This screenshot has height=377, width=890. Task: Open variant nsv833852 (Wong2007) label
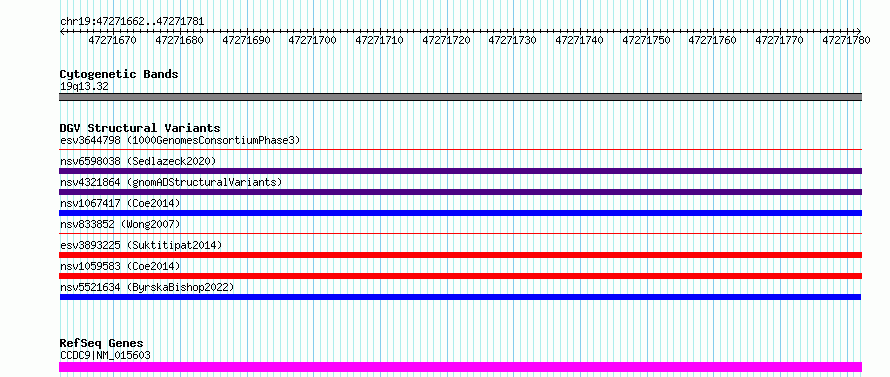point(120,224)
